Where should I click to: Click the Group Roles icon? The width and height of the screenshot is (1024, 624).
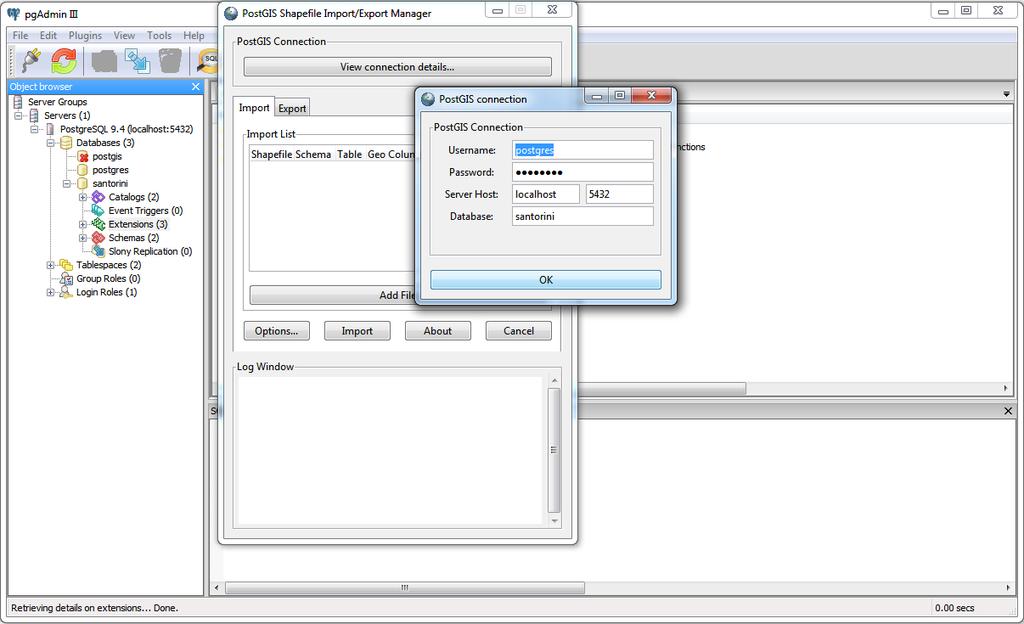pyautogui.click(x=66, y=278)
